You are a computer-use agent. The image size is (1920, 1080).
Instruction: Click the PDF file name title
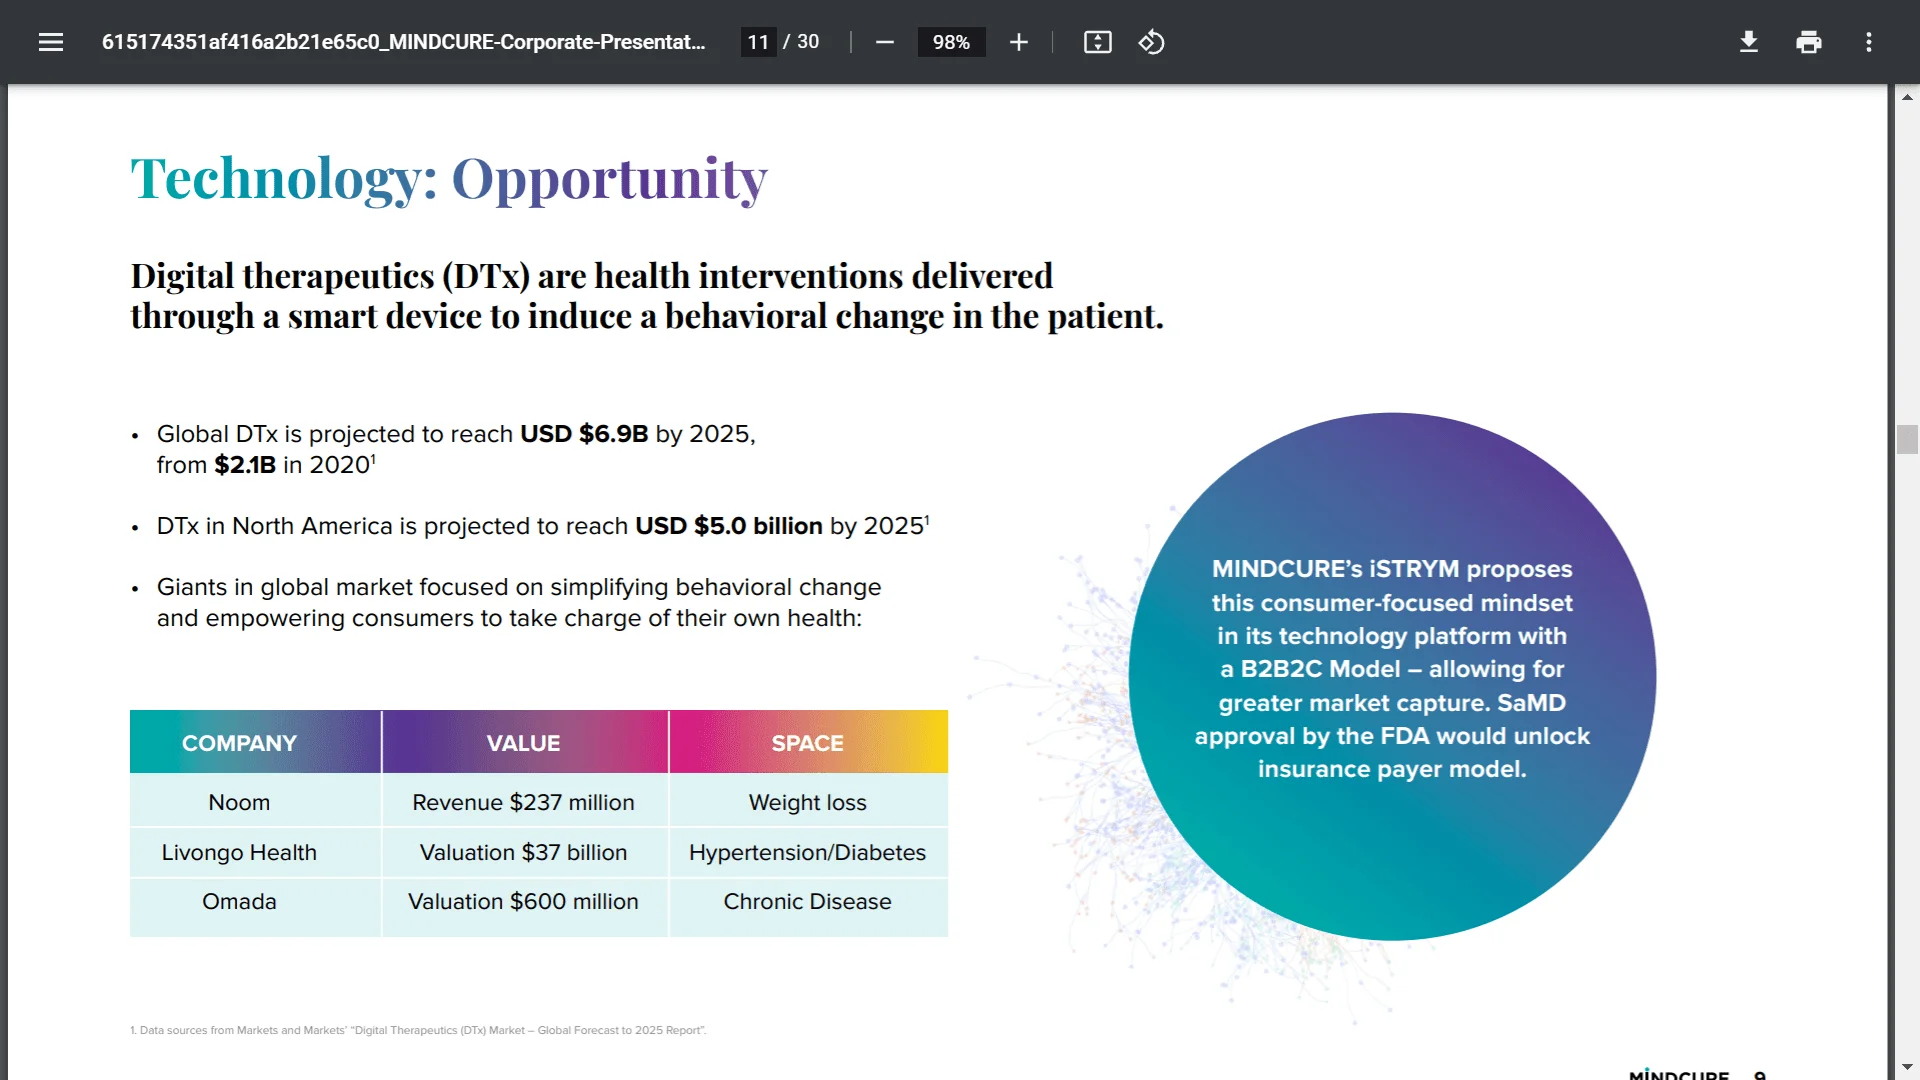pyautogui.click(x=404, y=42)
